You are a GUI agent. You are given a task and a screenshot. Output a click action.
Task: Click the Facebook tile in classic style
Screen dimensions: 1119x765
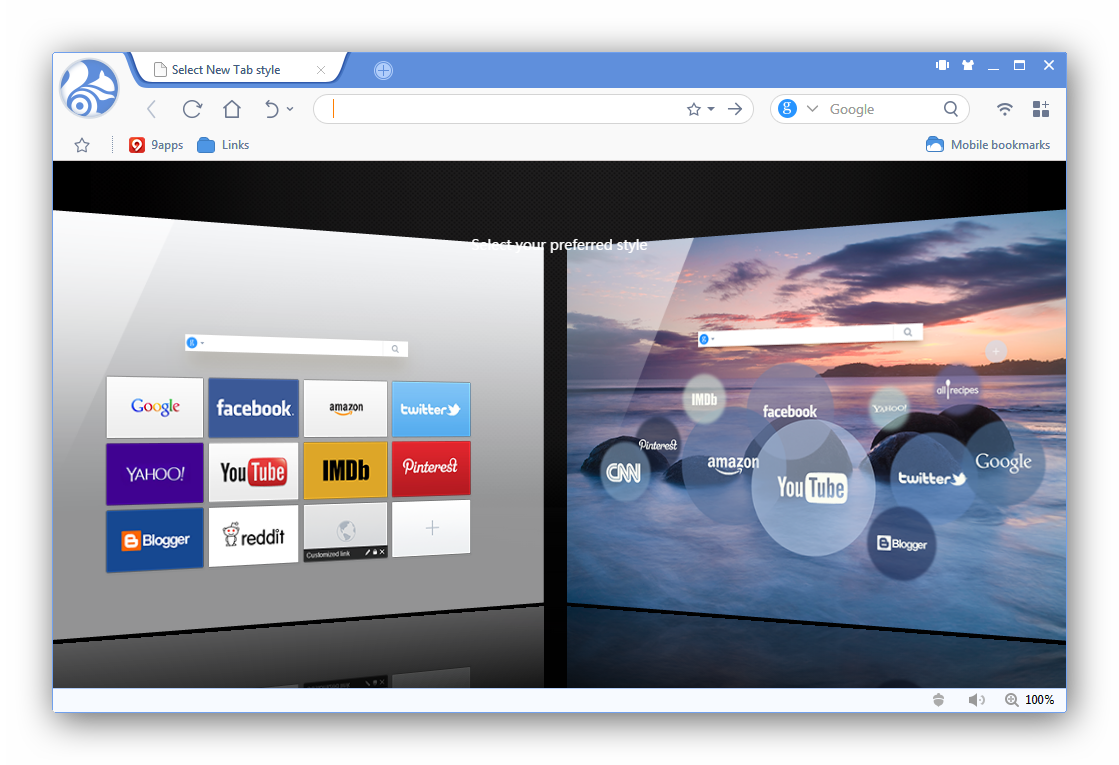point(253,407)
